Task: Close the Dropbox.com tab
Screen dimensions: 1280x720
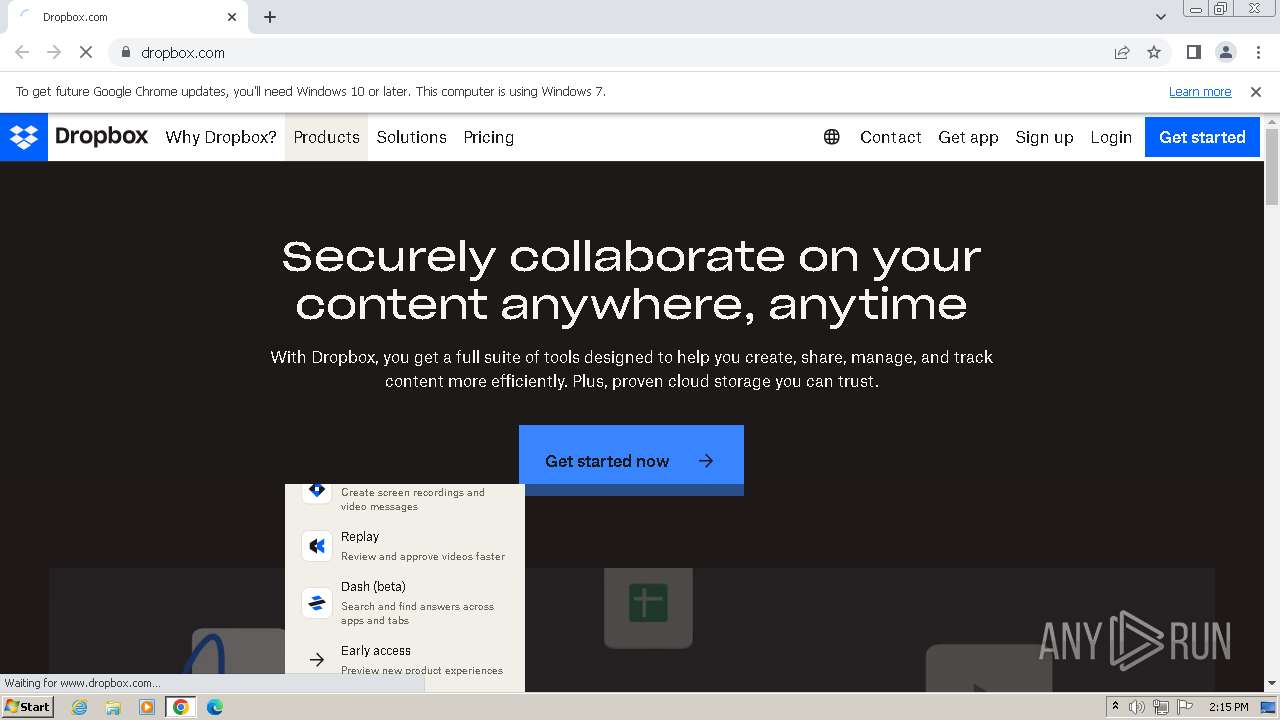Action: pos(232,17)
